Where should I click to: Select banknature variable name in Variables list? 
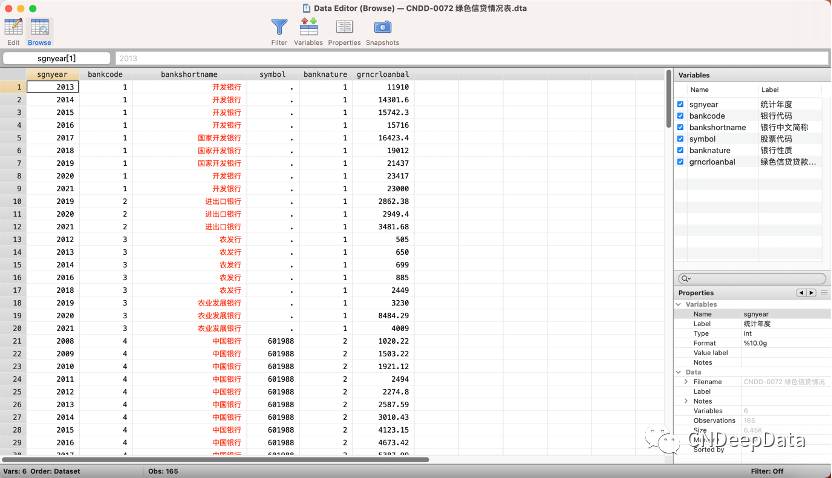[709, 151]
